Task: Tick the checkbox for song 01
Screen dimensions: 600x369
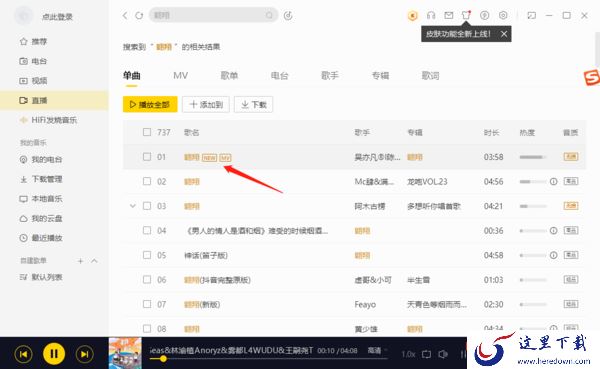Action: pyautogui.click(x=147, y=157)
